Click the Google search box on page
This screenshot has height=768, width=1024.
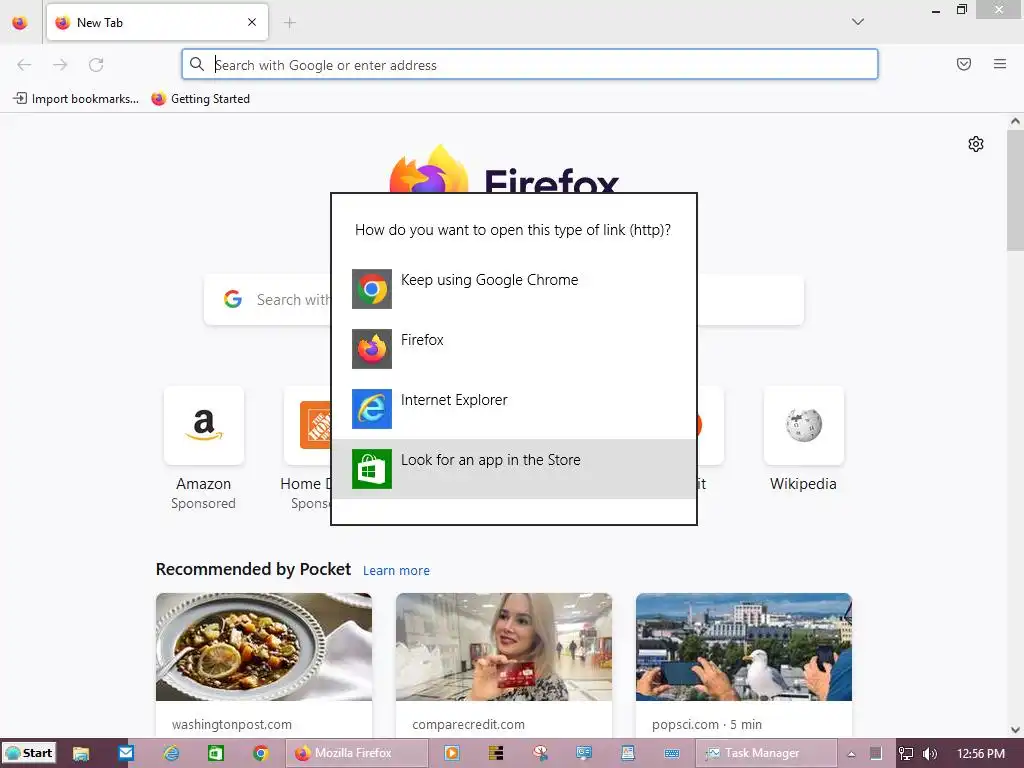[x=504, y=300]
